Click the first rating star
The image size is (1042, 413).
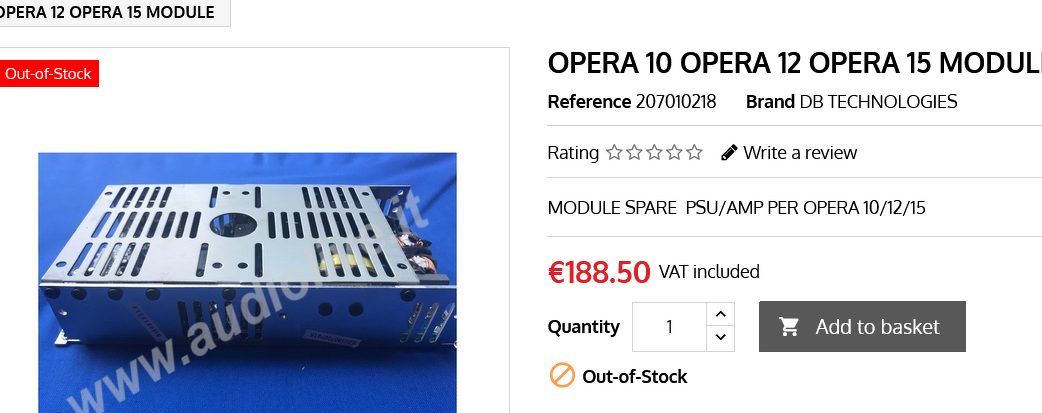coord(615,153)
